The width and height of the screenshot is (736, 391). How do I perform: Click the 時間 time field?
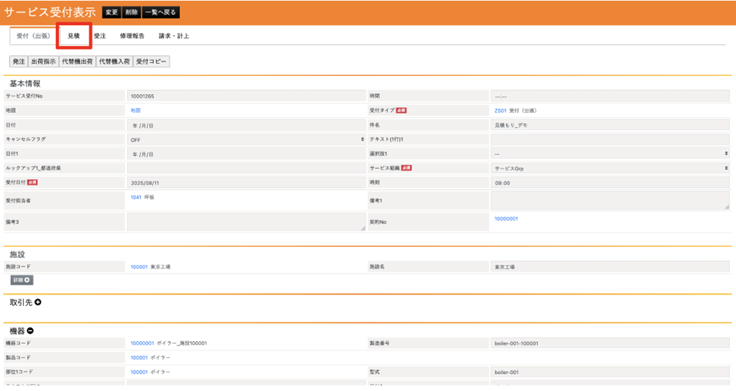(610, 96)
